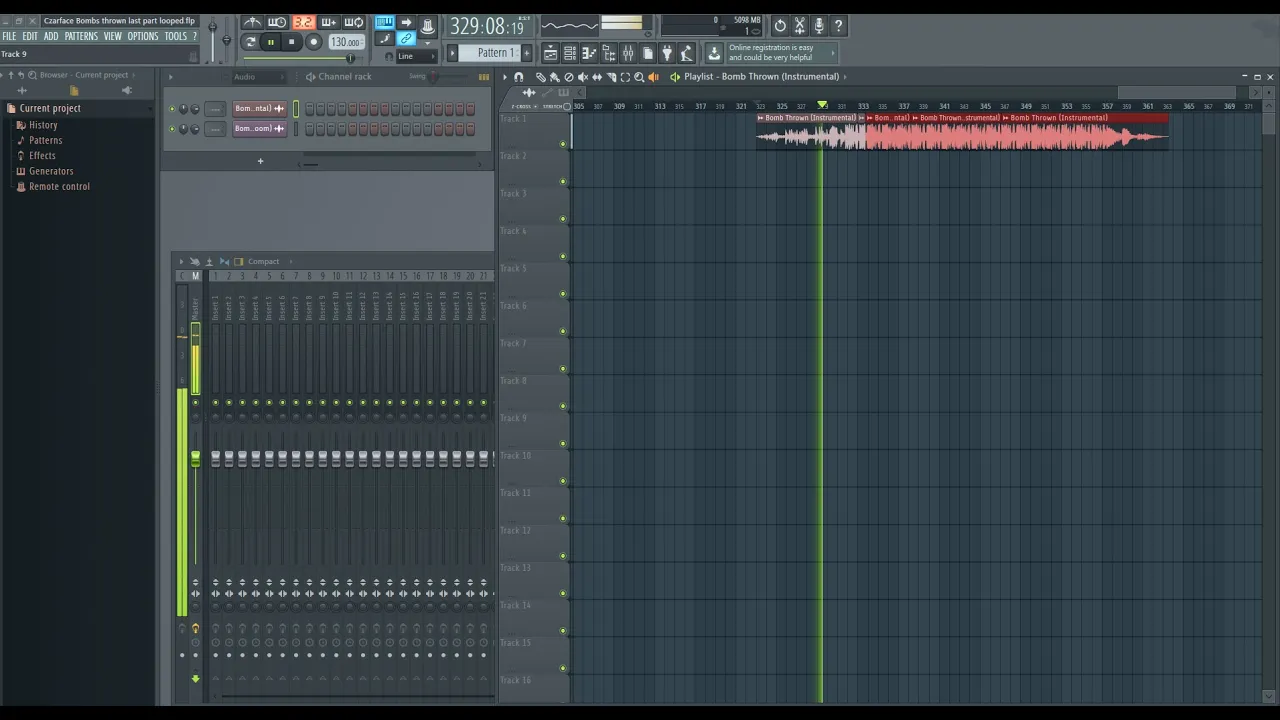This screenshot has height=720, width=1280.
Task: Pause playback with the transport button
Action: click(270, 42)
